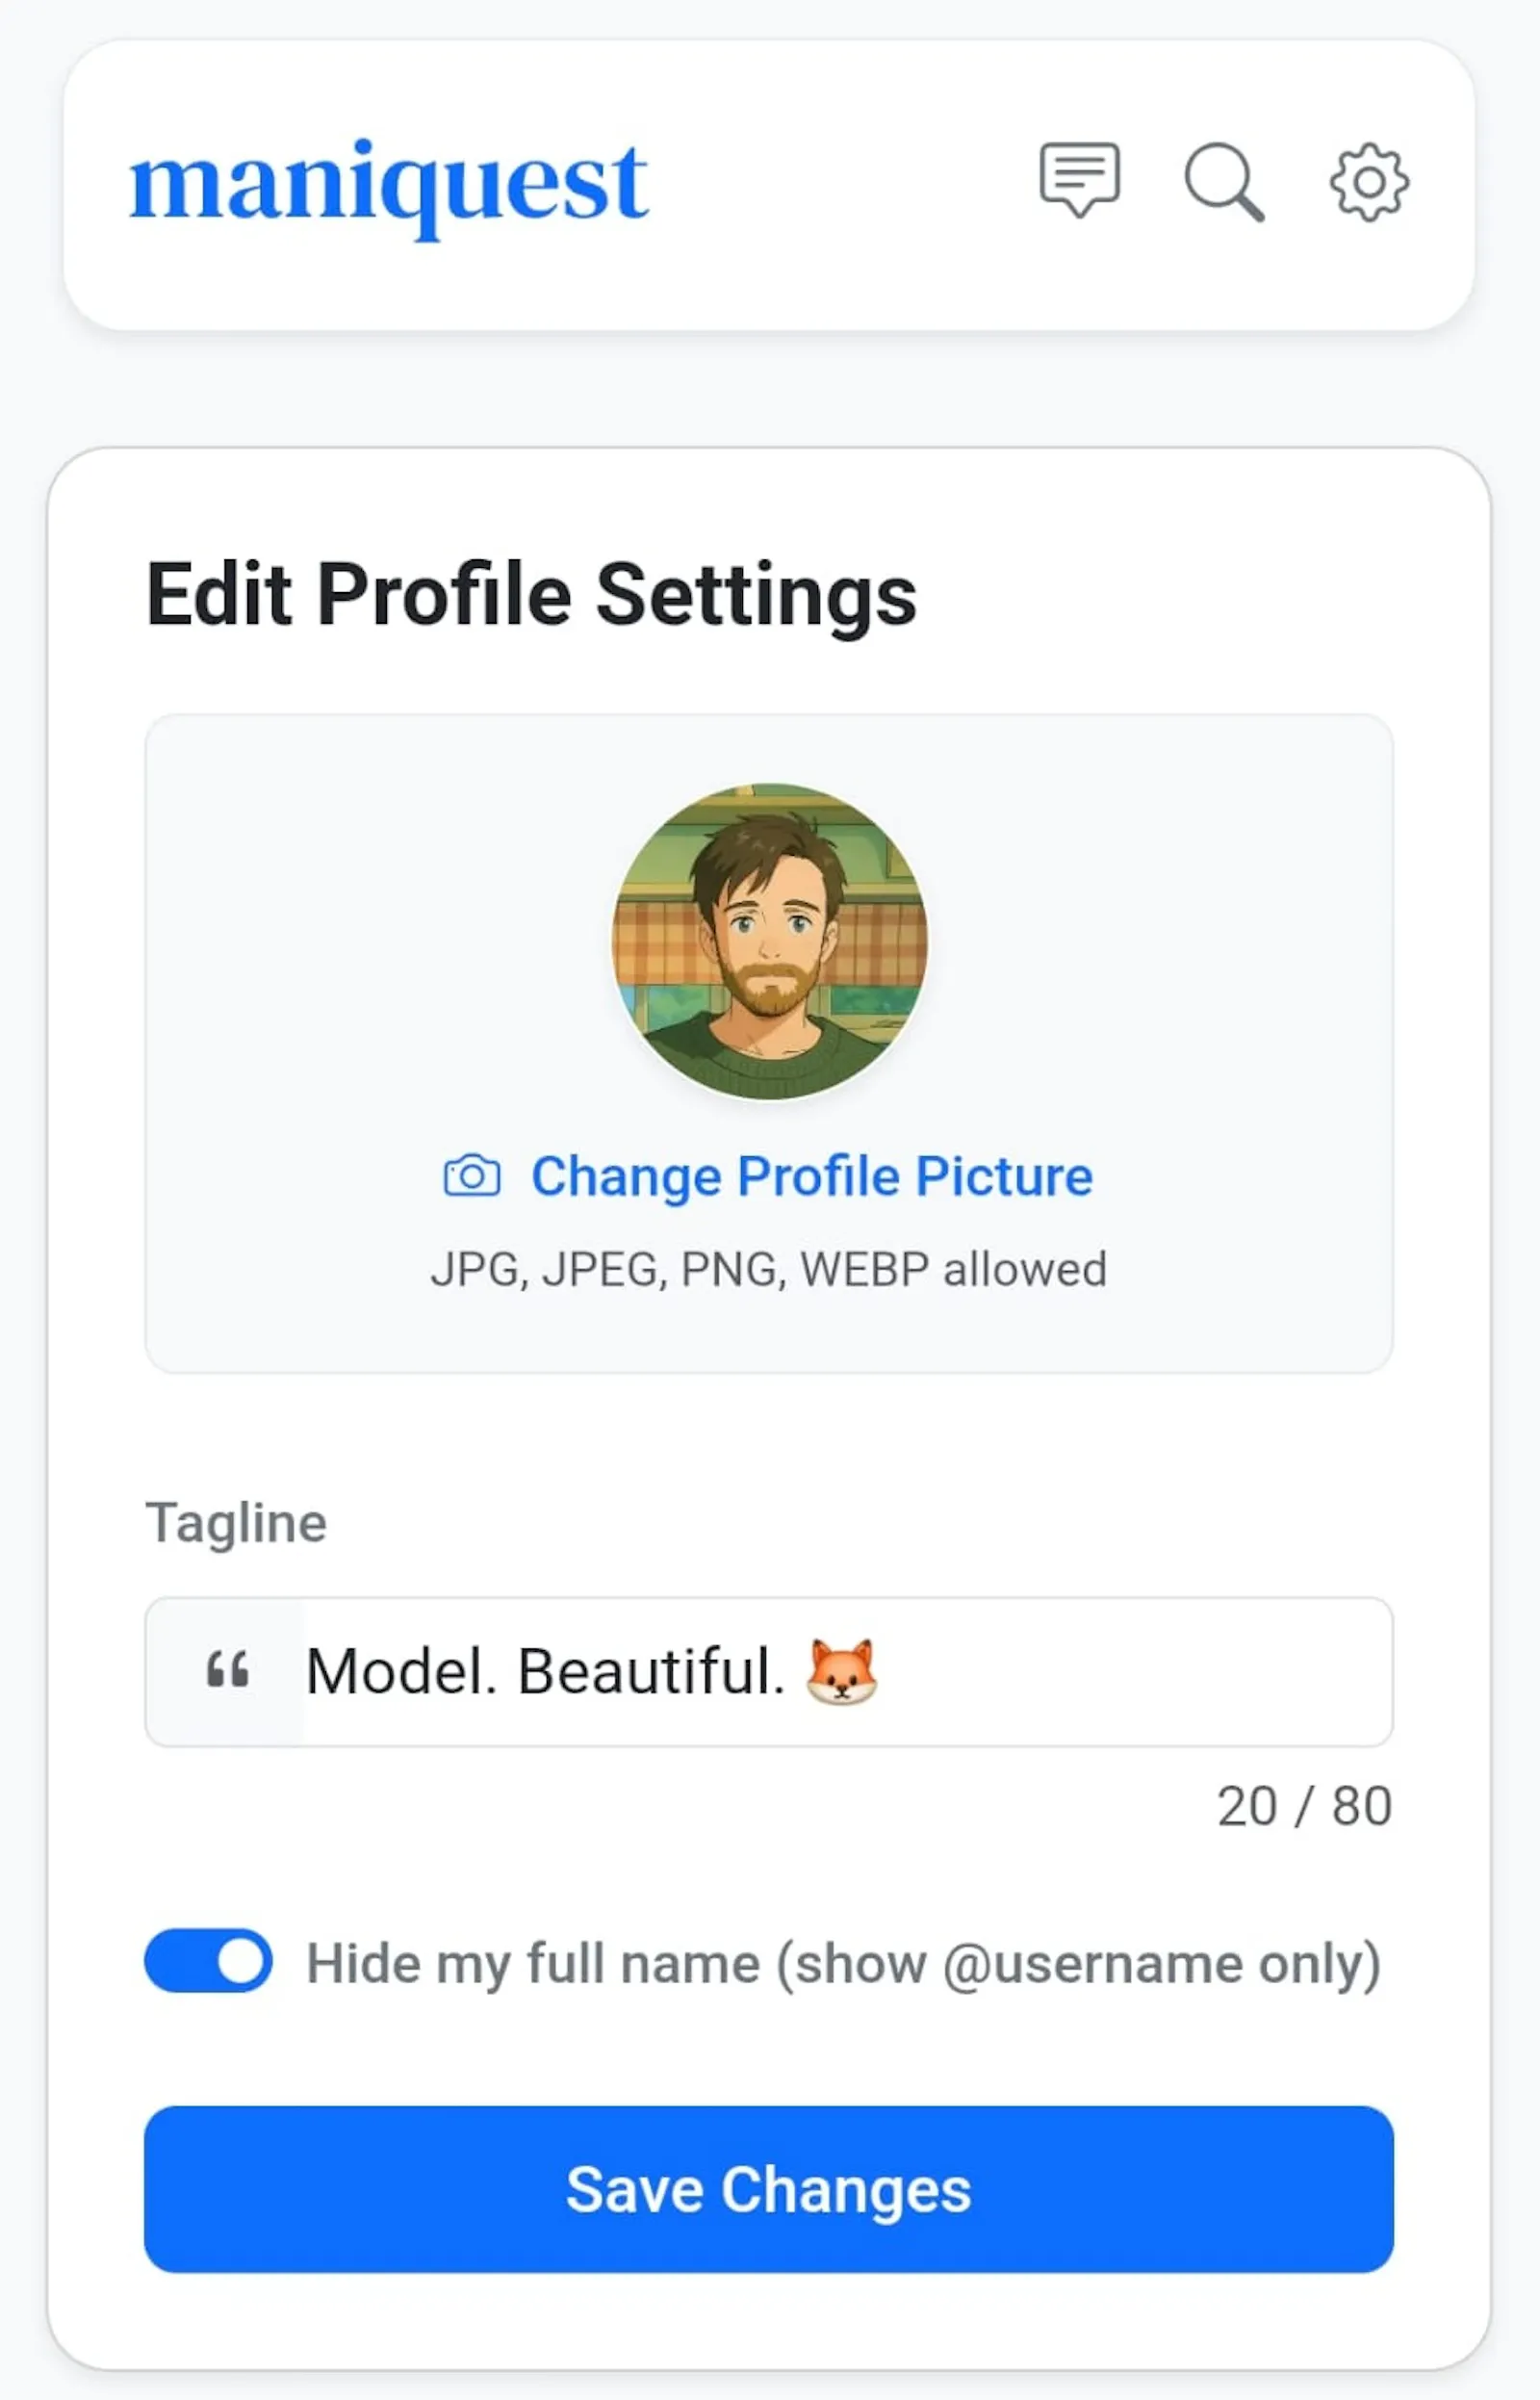Viewport: 1540px width, 2400px height.
Task: Open the settings gear icon
Action: tap(1369, 182)
